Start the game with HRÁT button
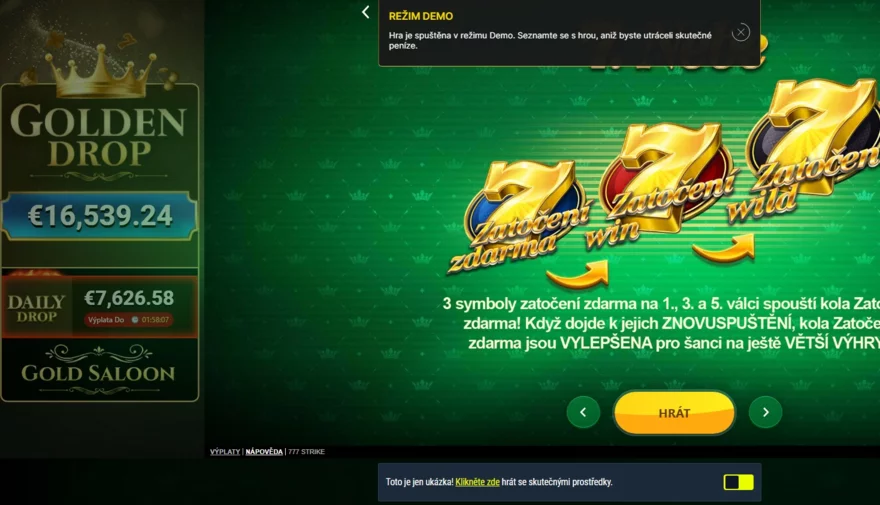880x505 pixels. tap(674, 413)
